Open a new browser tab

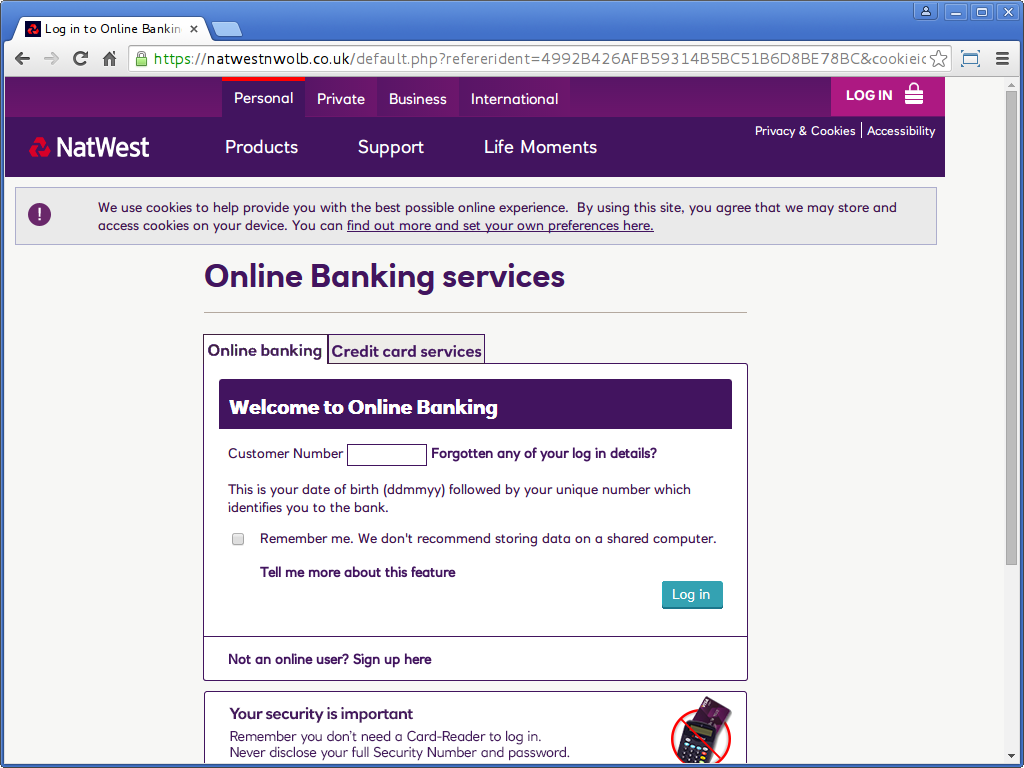tap(227, 29)
